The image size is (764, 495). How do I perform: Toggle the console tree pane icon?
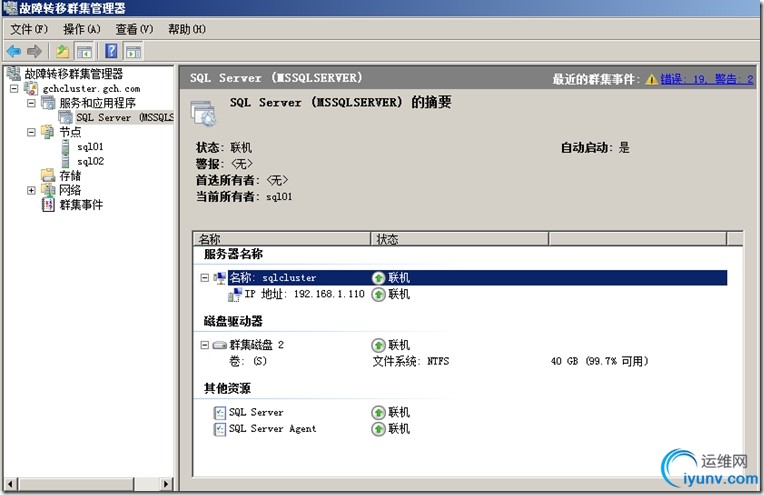click(x=84, y=51)
